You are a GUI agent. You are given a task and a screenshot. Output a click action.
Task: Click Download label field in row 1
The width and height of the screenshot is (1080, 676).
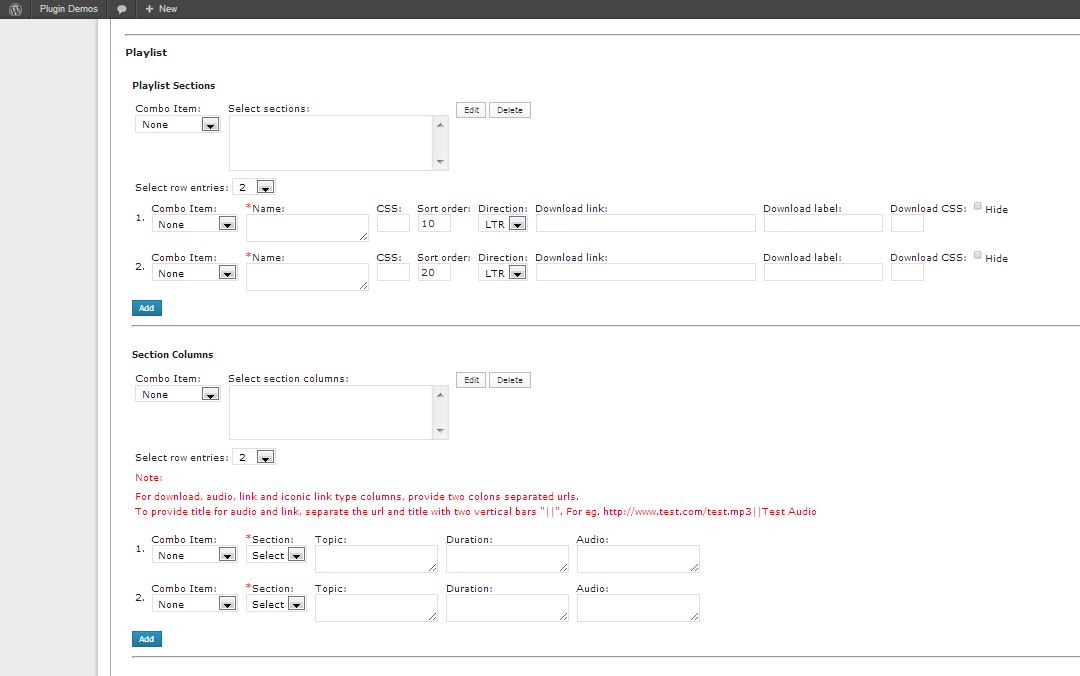click(823, 223)
